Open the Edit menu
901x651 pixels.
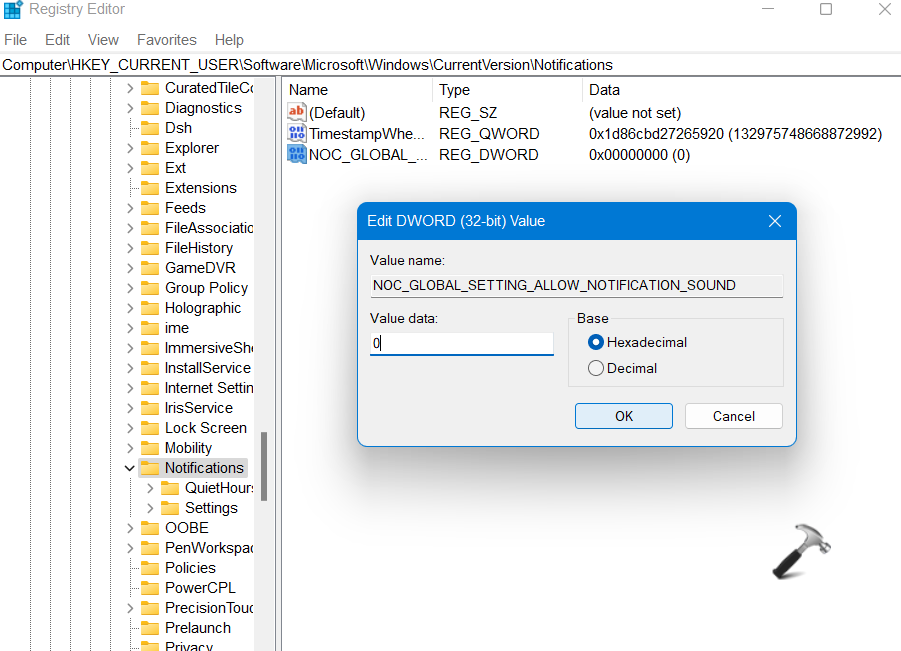[x=58, y=40]
